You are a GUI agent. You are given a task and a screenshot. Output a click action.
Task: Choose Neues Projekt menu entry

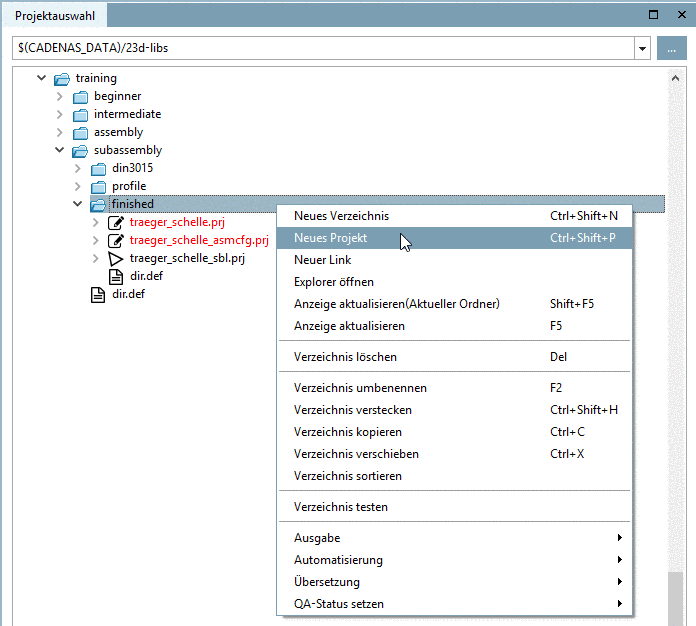click(x=454, y=238)
